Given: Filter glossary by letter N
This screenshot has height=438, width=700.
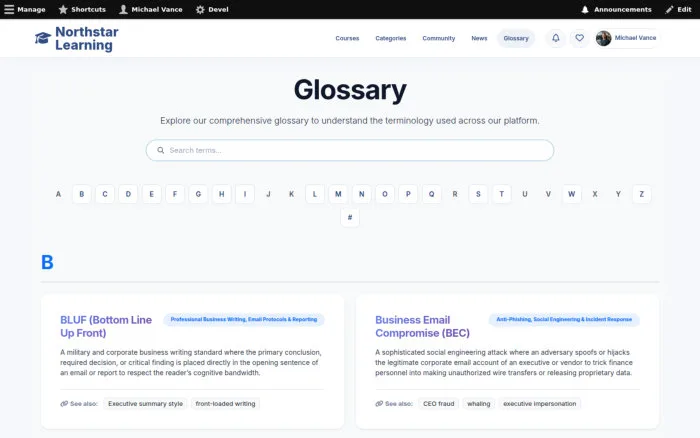Looking at the screenshot, I should coord(362,194).
